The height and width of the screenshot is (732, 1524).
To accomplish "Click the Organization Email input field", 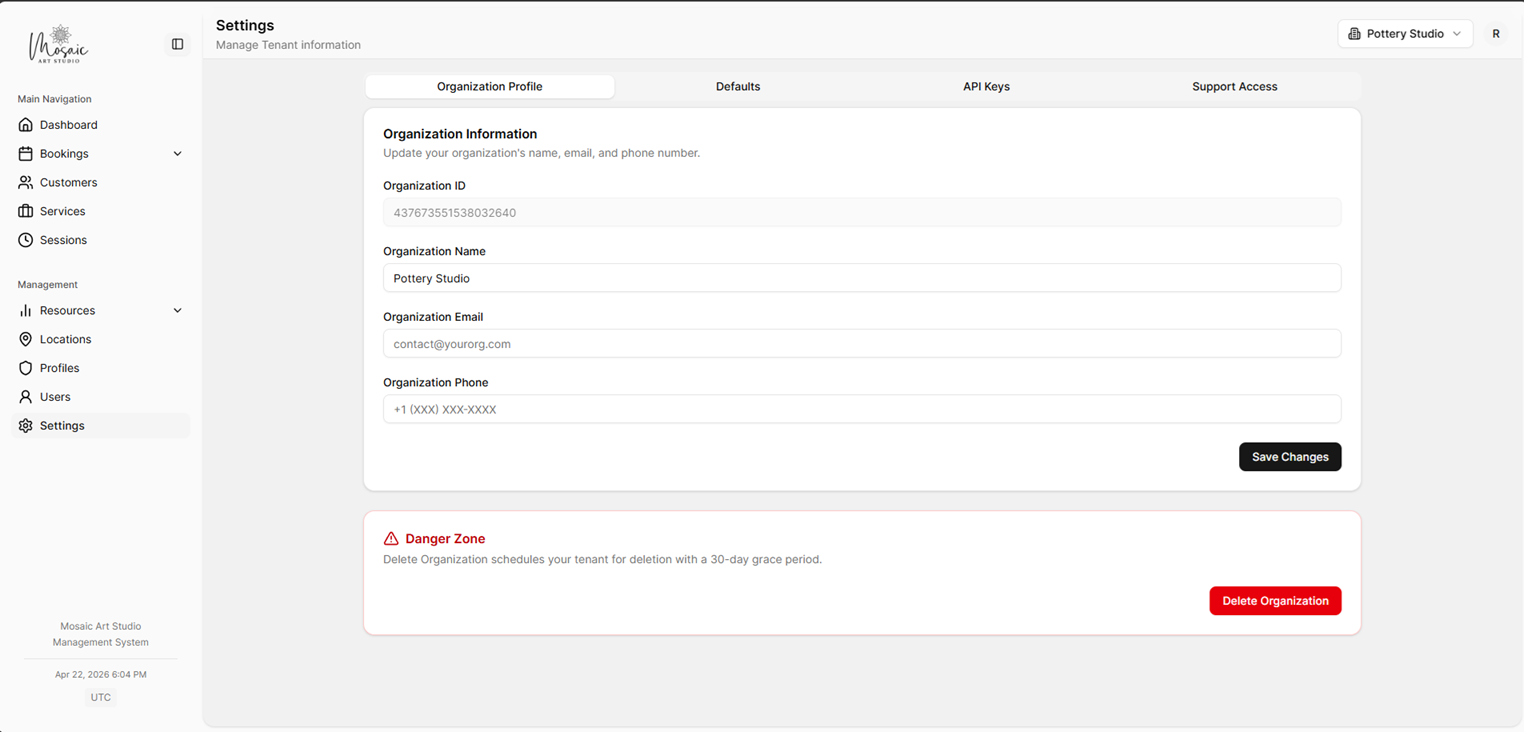I will [x=862, y=343].
